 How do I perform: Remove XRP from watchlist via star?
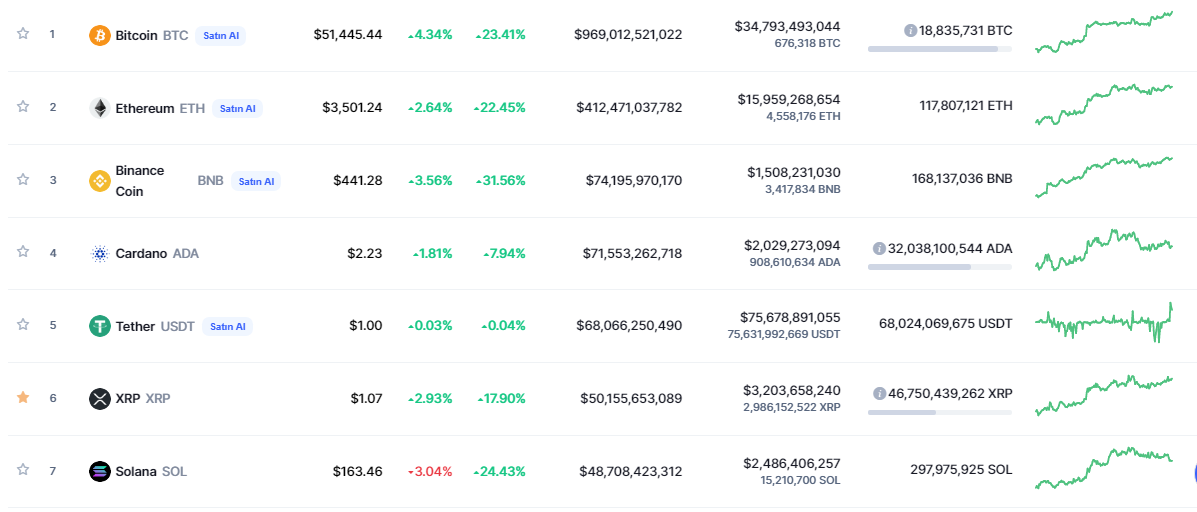[23, 398]
